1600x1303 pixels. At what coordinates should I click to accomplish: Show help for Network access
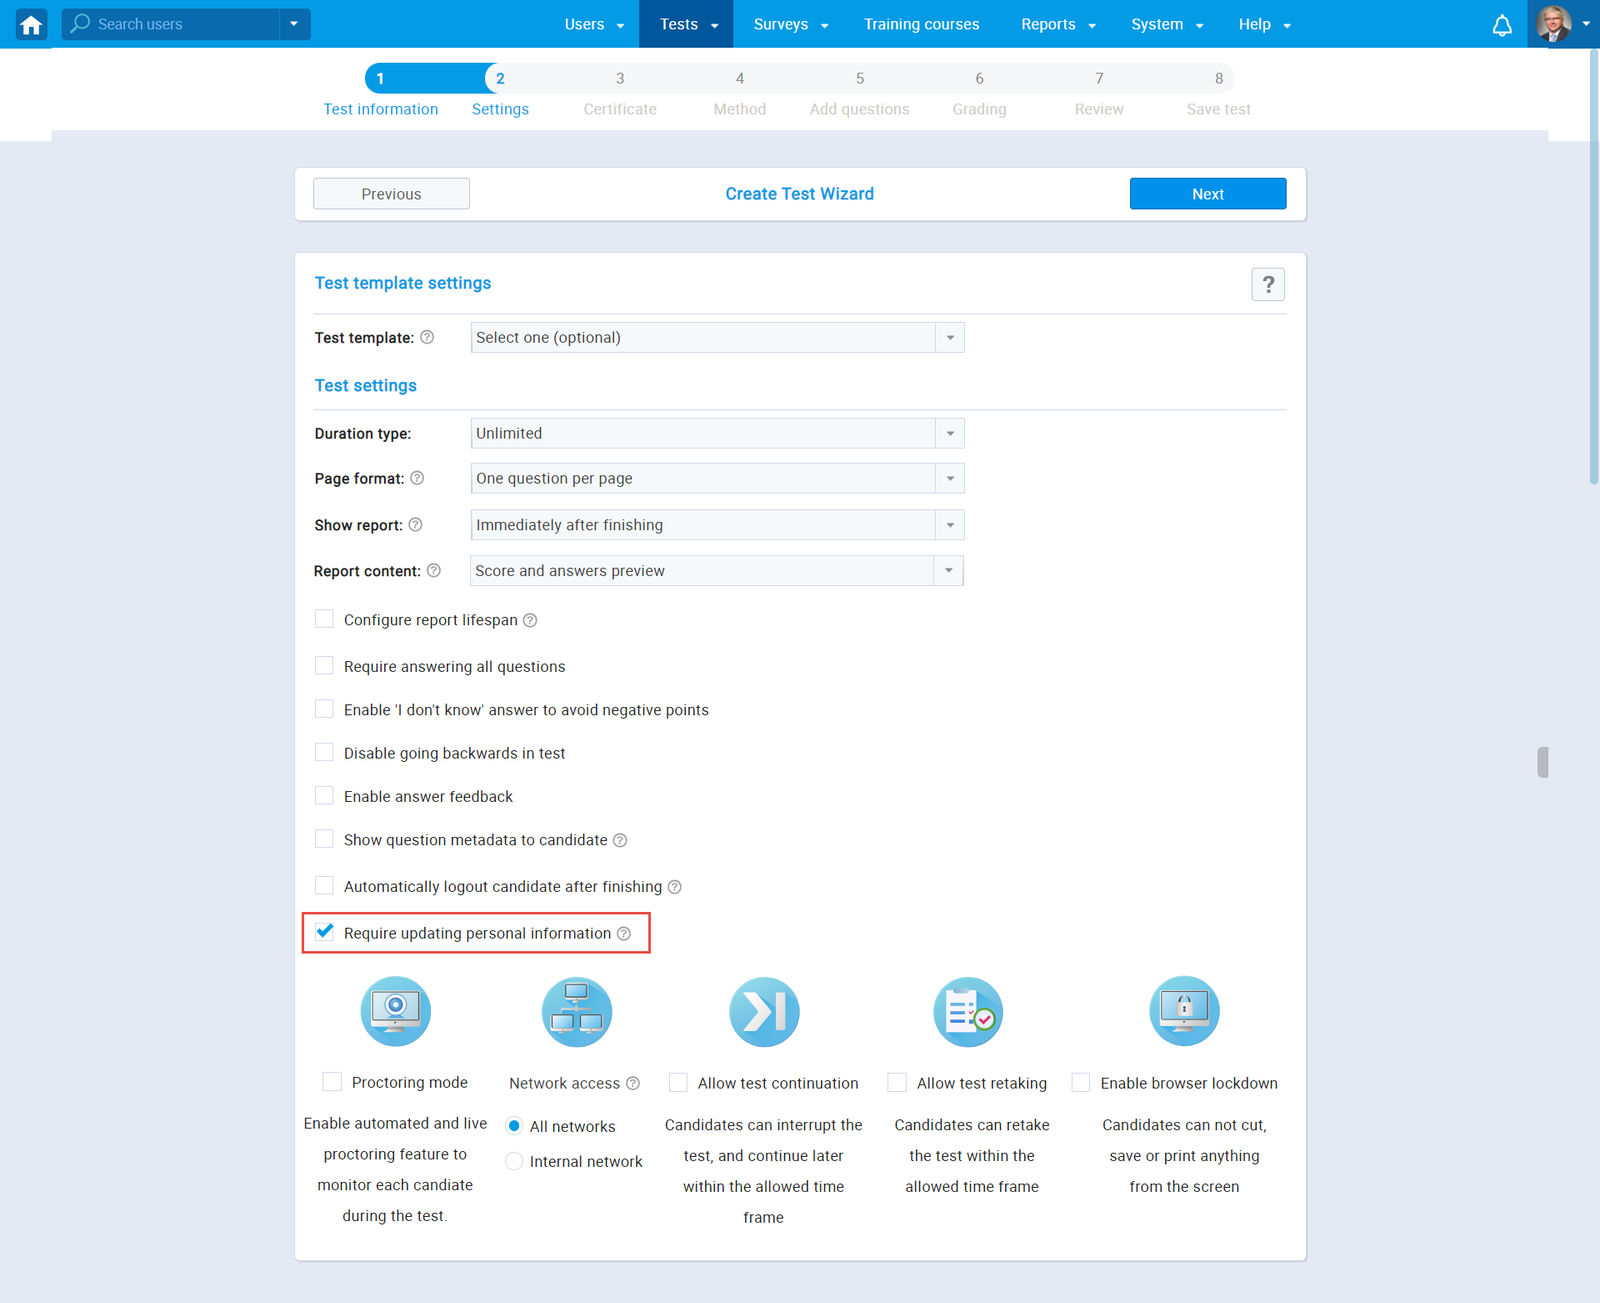coord(633,1083)
